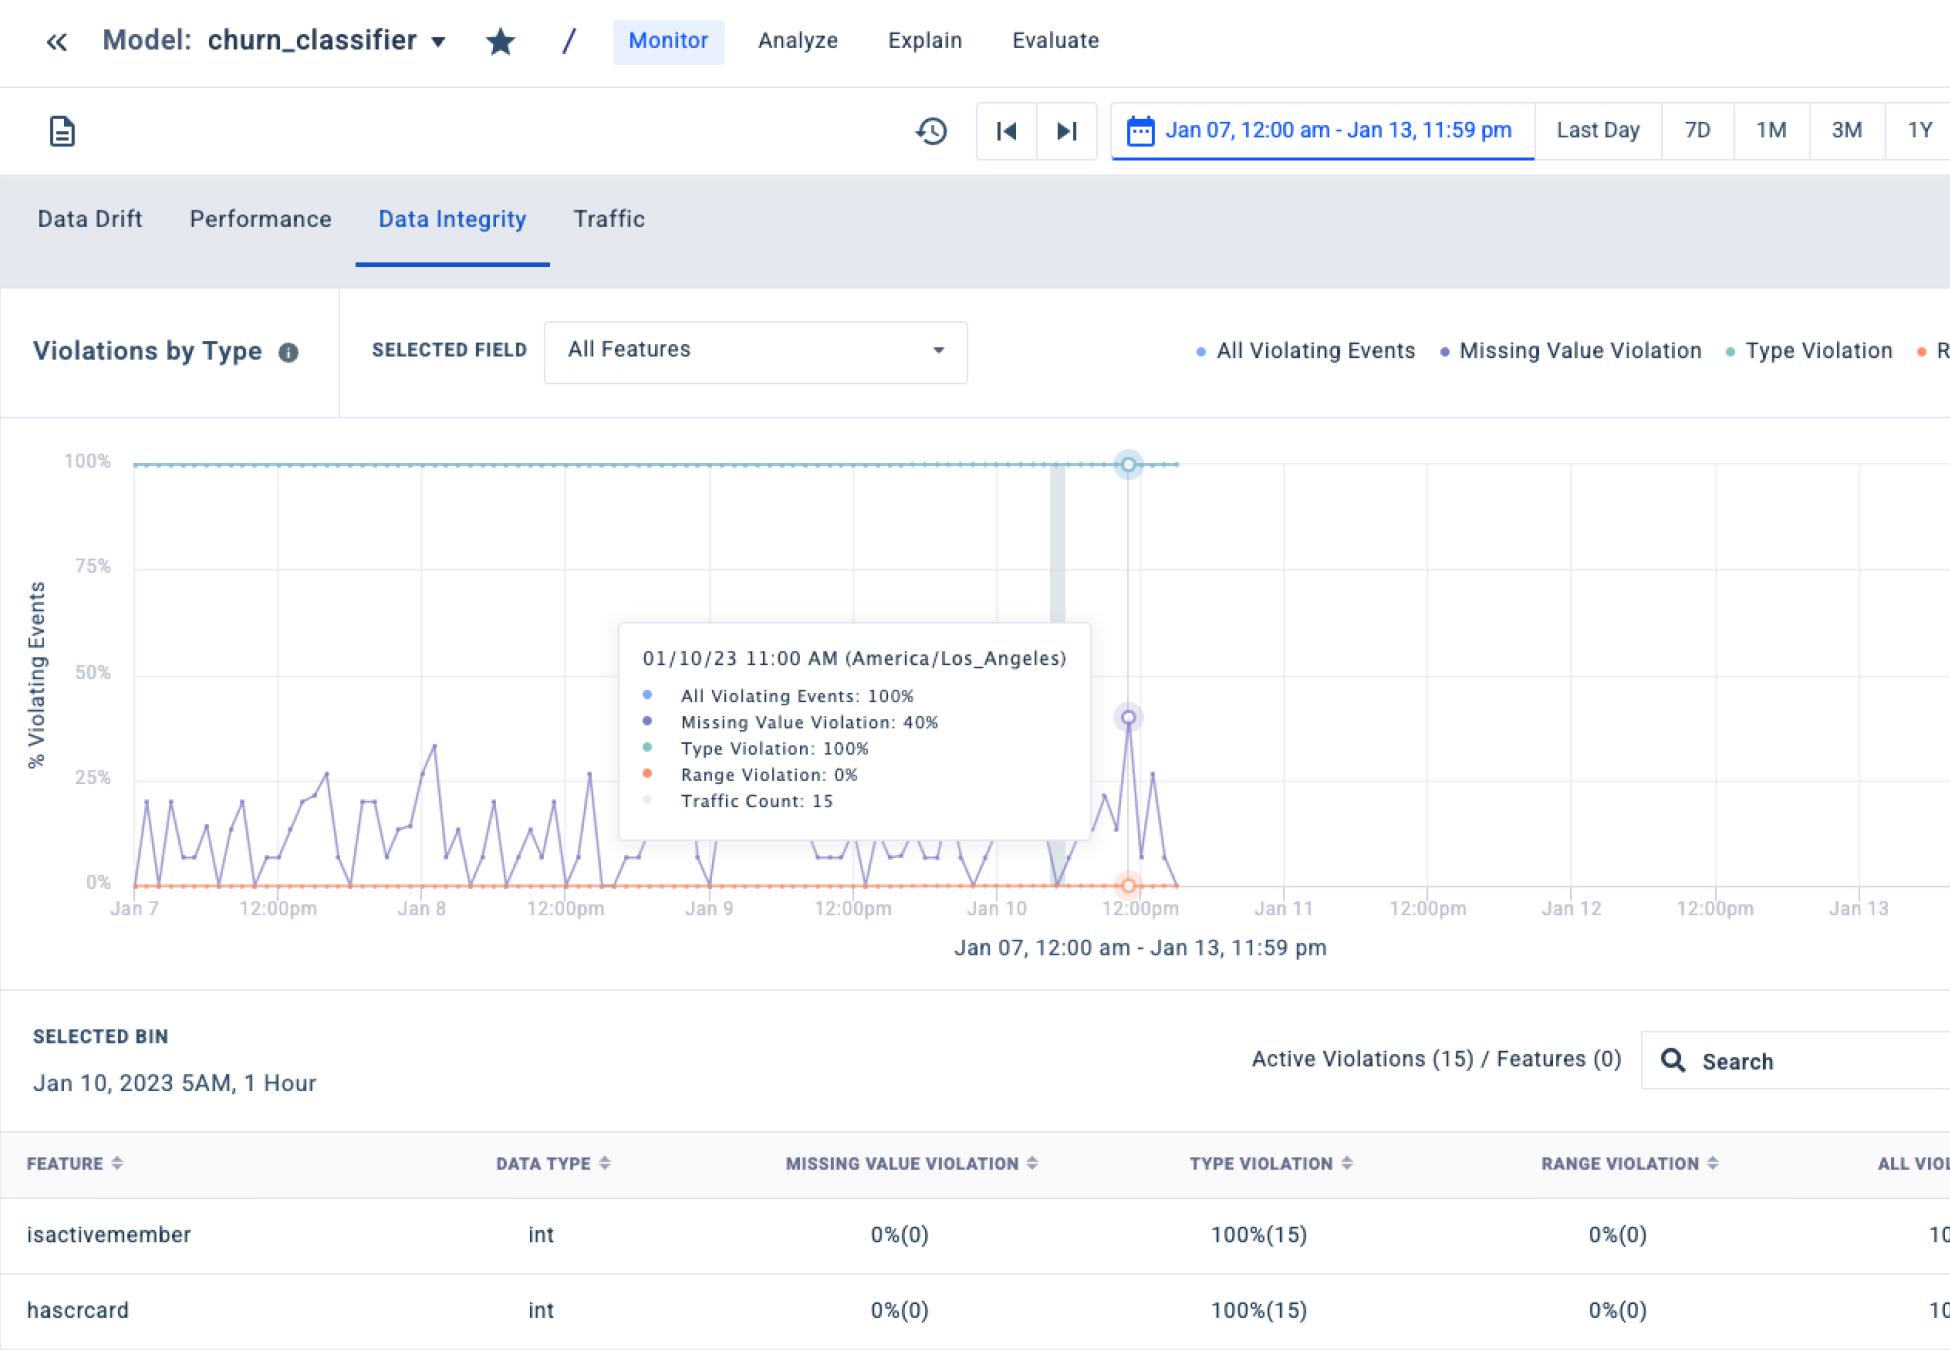The height and width of the screenshot is (1350, 1950).
Task: Click the calendar date range icon
Action: (x=1139, y=130)
